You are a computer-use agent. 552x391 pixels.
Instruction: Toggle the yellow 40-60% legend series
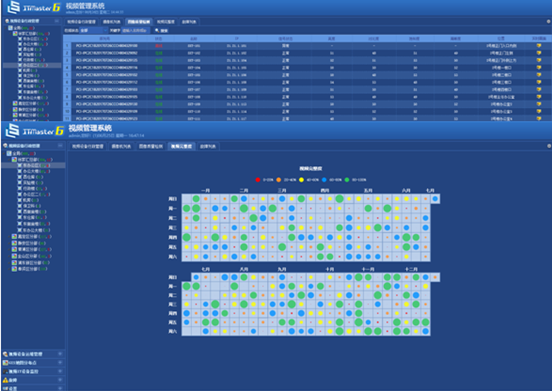tap(309, 180)
